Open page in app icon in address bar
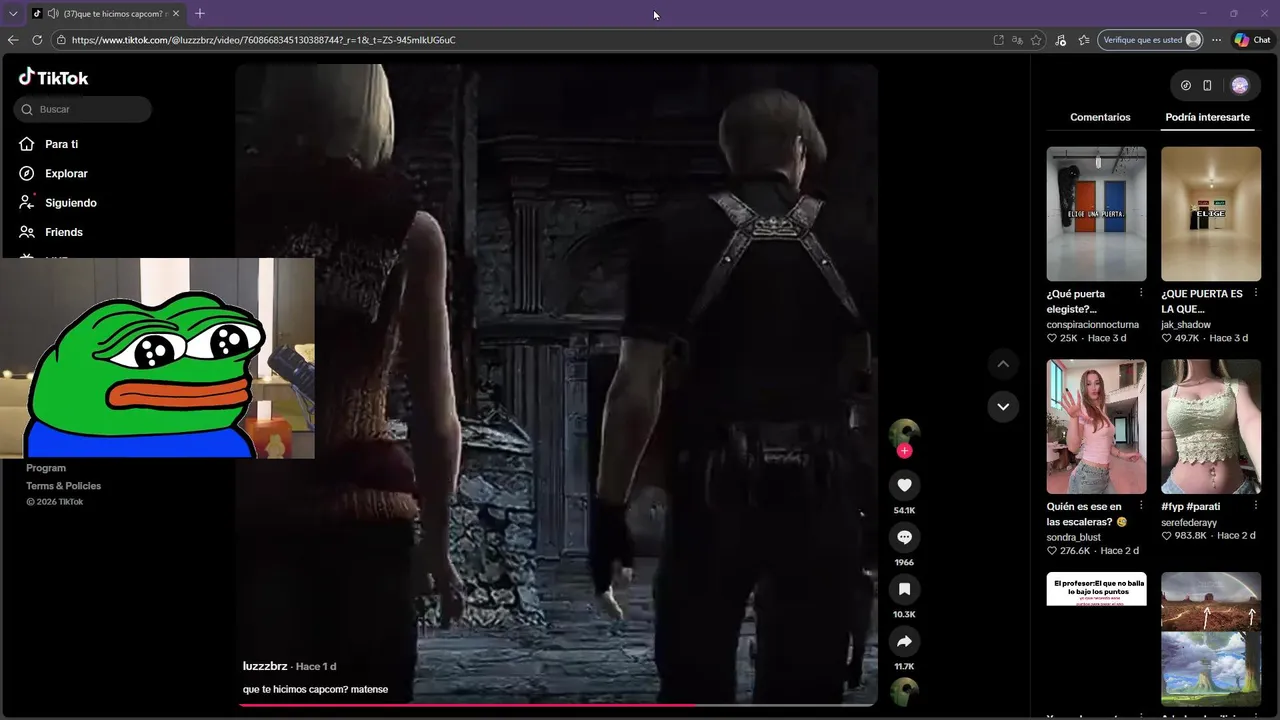This screenshot has height=720, width=1280. (998, 40)
